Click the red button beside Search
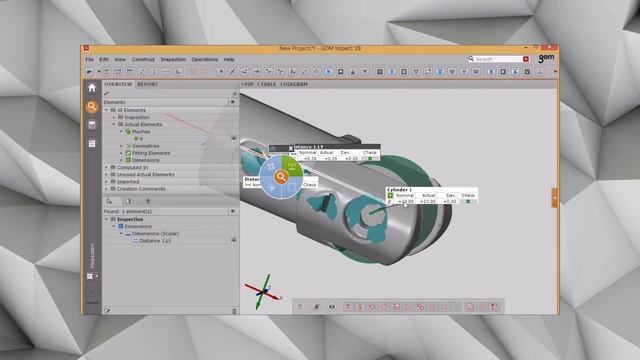 tap(526, 59)
